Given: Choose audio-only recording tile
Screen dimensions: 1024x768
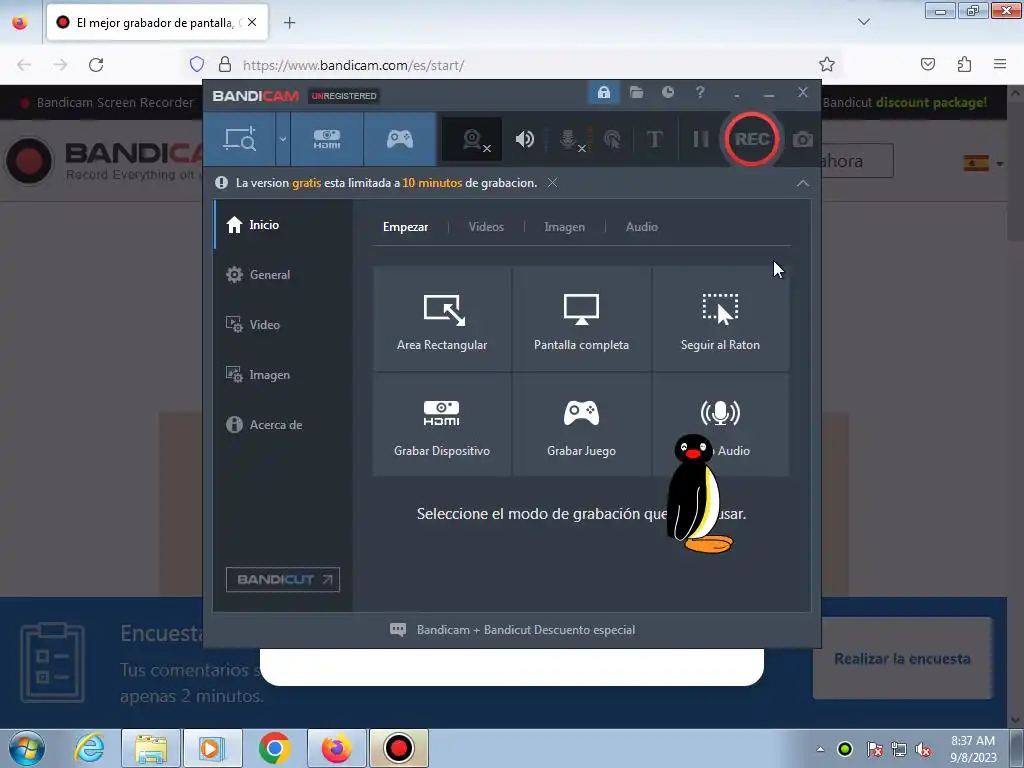Looking at the screenshot, I should pos(720,425).
